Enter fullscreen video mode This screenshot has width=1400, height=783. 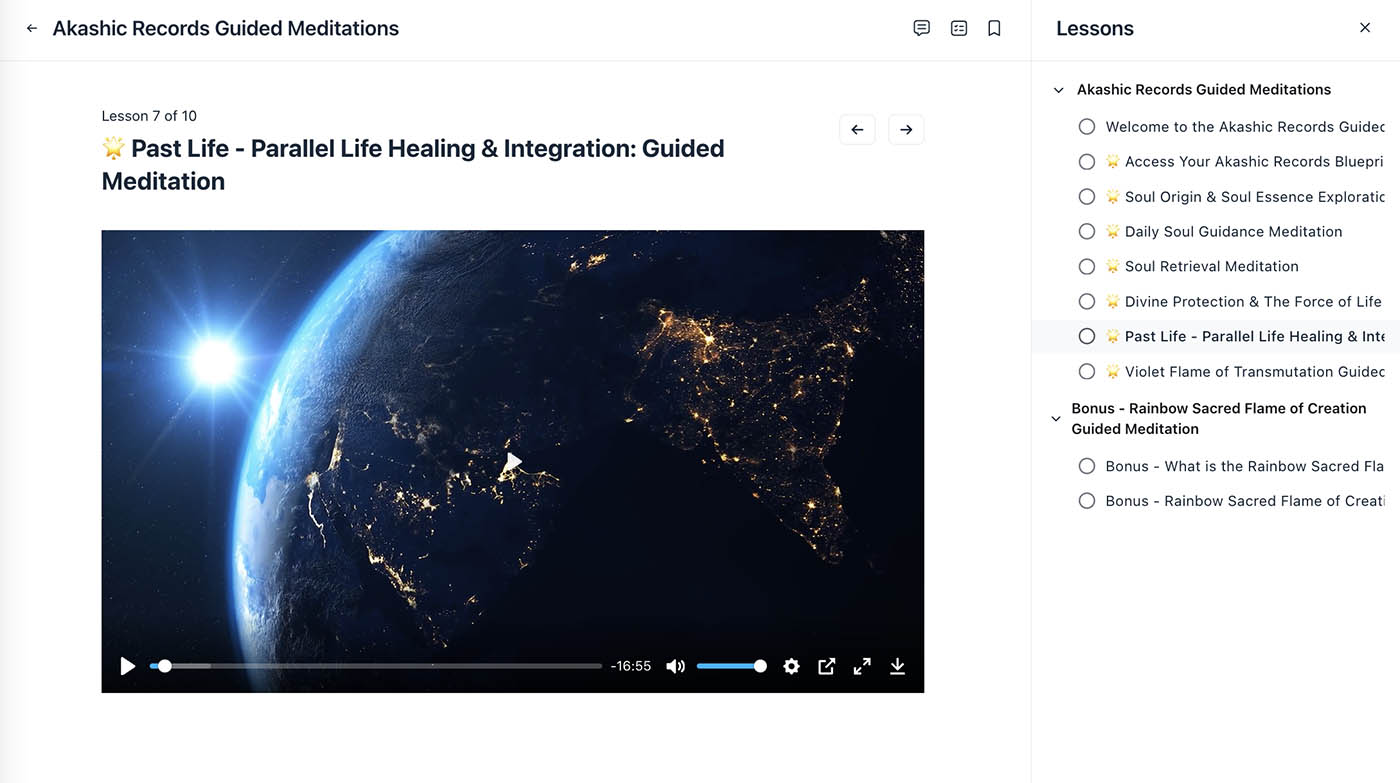click(x=862, y=666)
